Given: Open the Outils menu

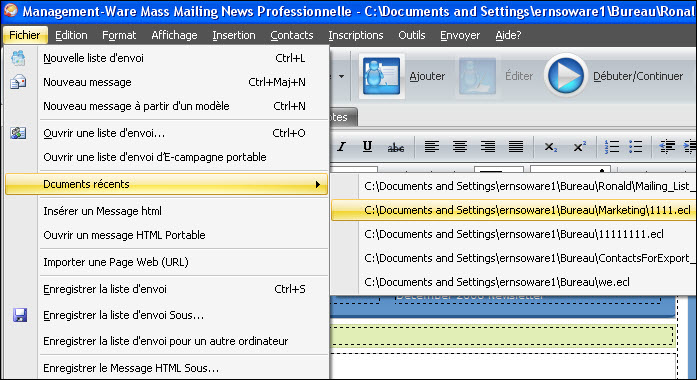Looking at the screenshot, I should (412, 35).
